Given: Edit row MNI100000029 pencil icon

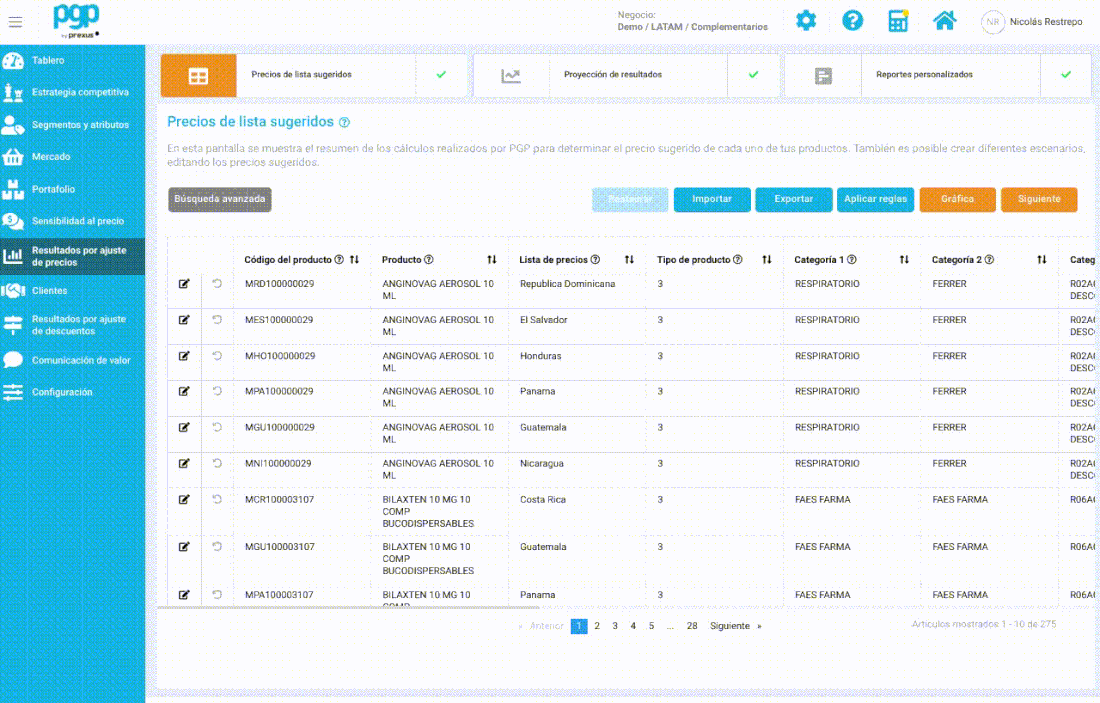Looking at the screenshot, I should [x=184, y=464].
